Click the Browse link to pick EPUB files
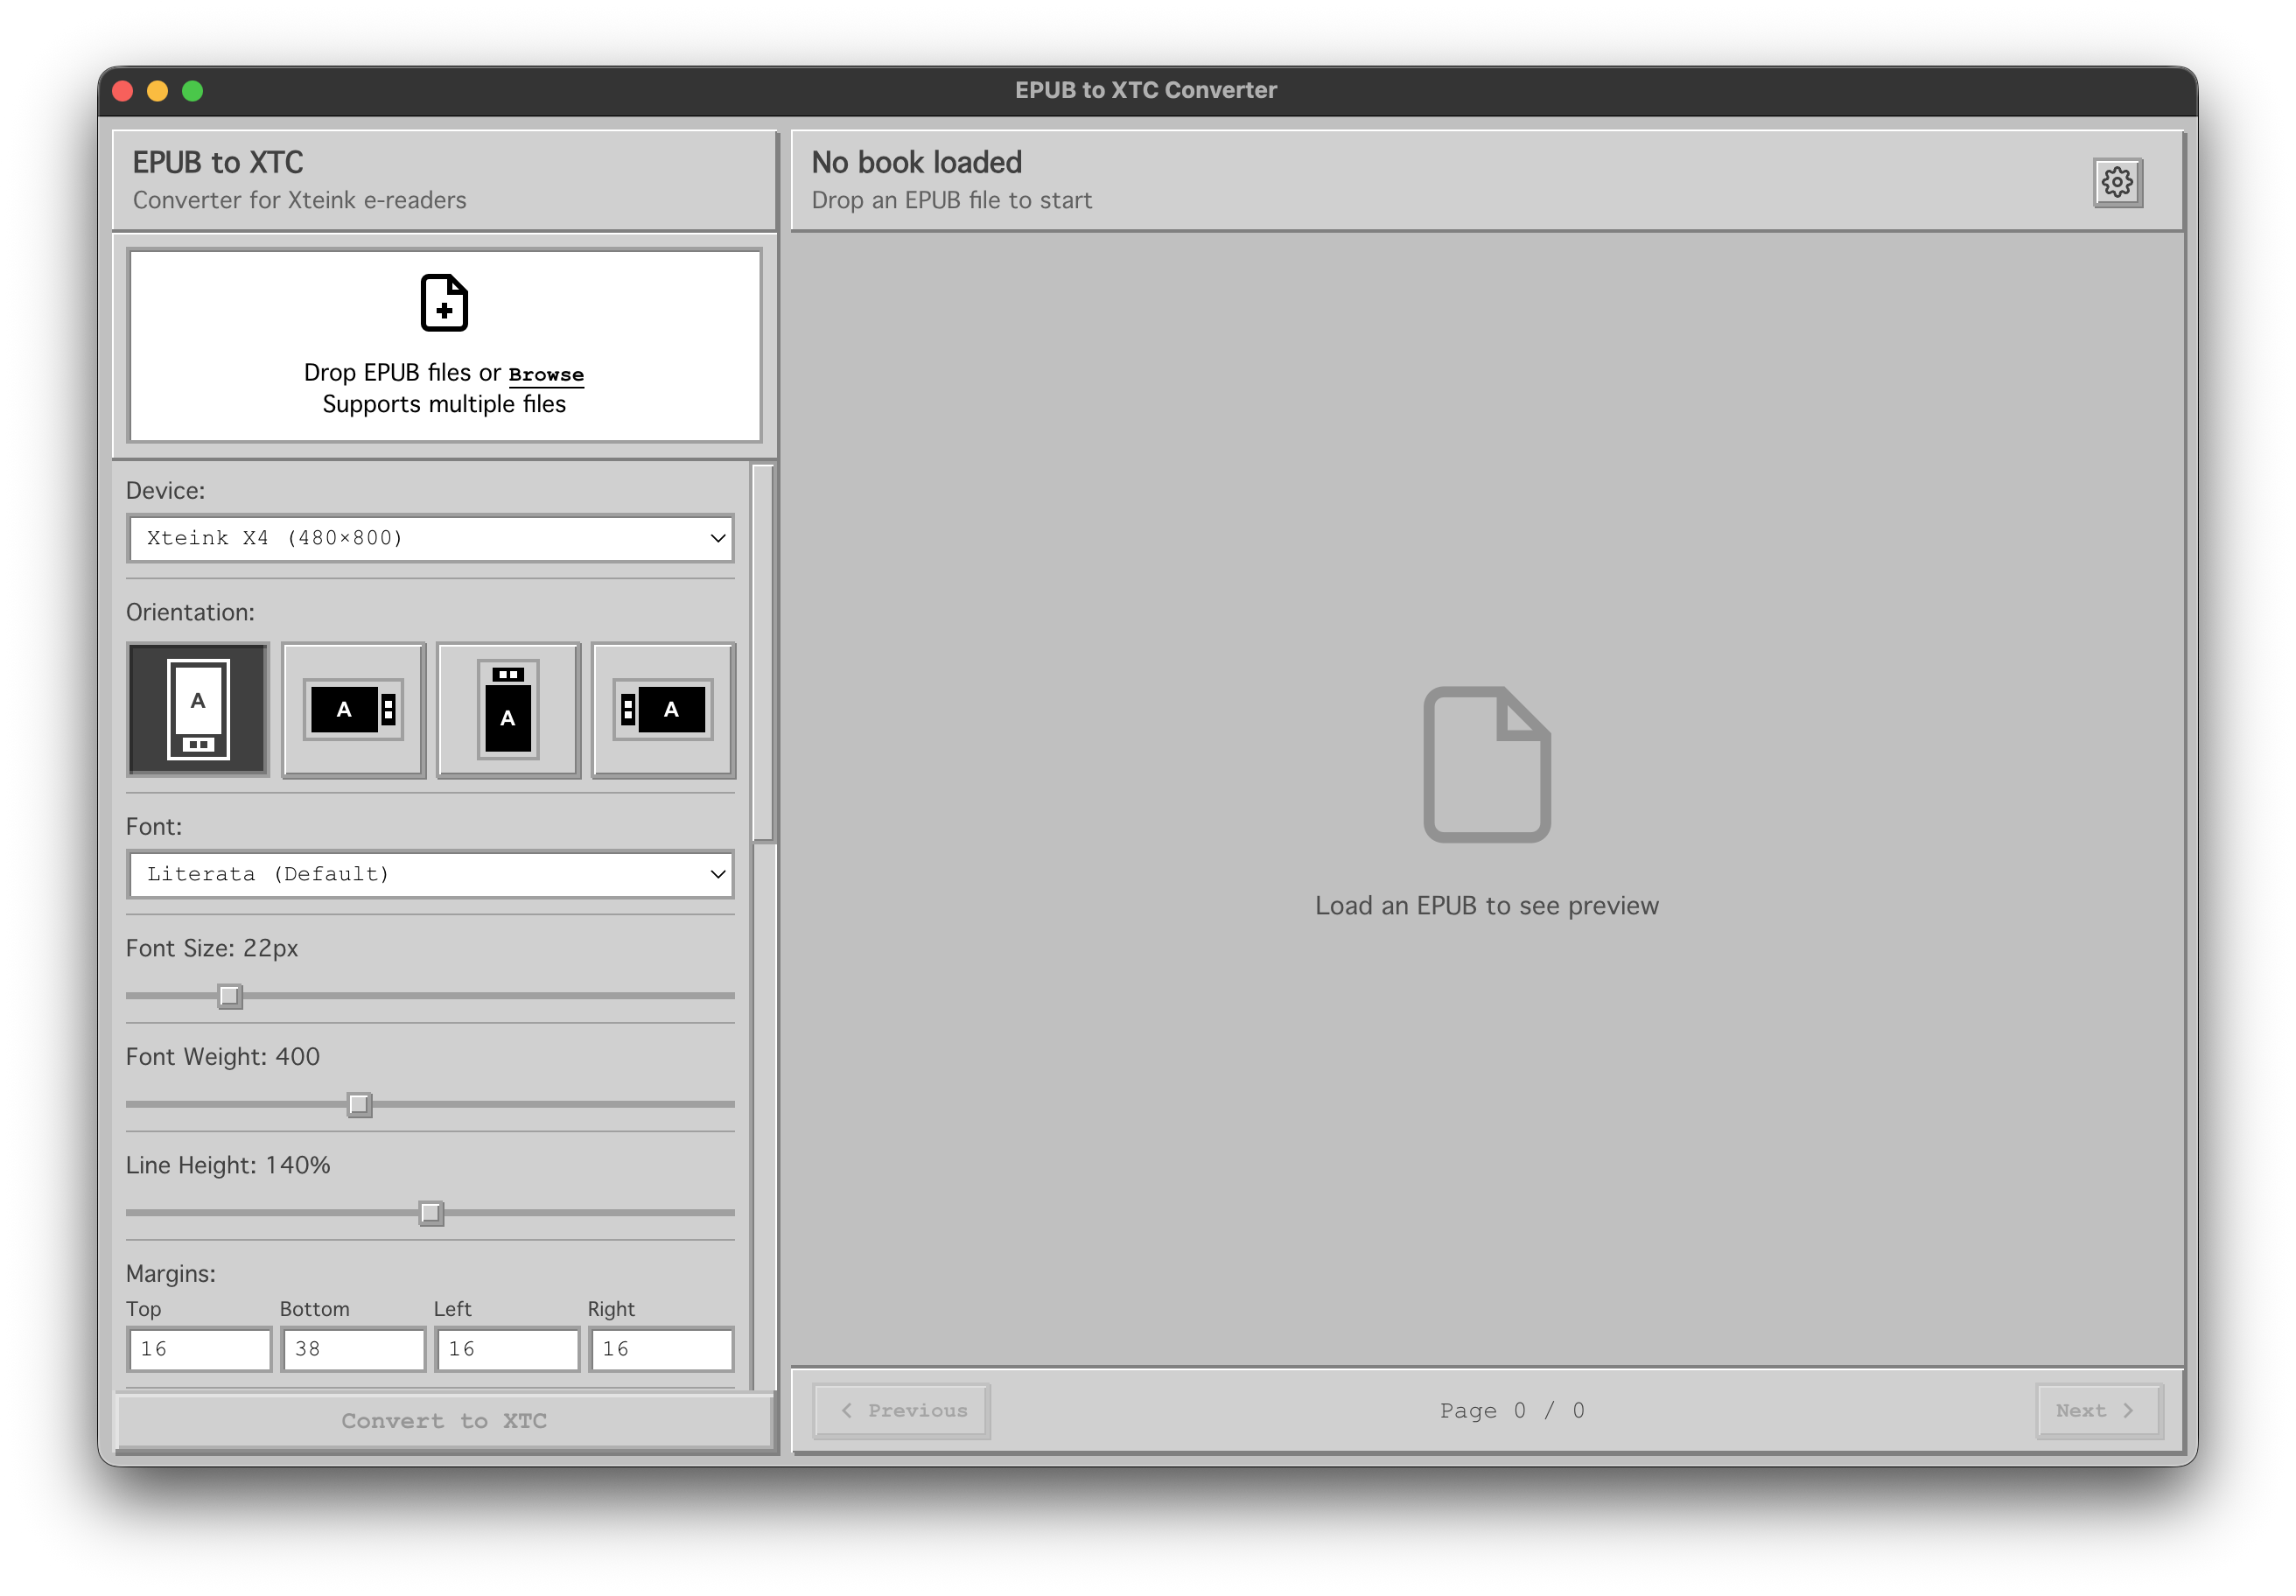Screen dimensions: 2296x1596 545,372
